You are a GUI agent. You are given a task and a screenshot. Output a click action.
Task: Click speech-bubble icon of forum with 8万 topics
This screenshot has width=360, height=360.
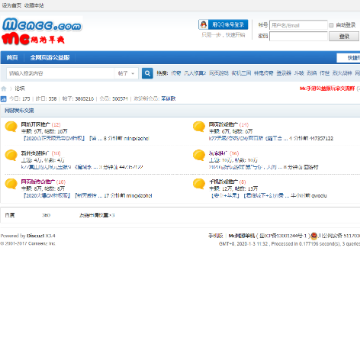pos(11,184)
